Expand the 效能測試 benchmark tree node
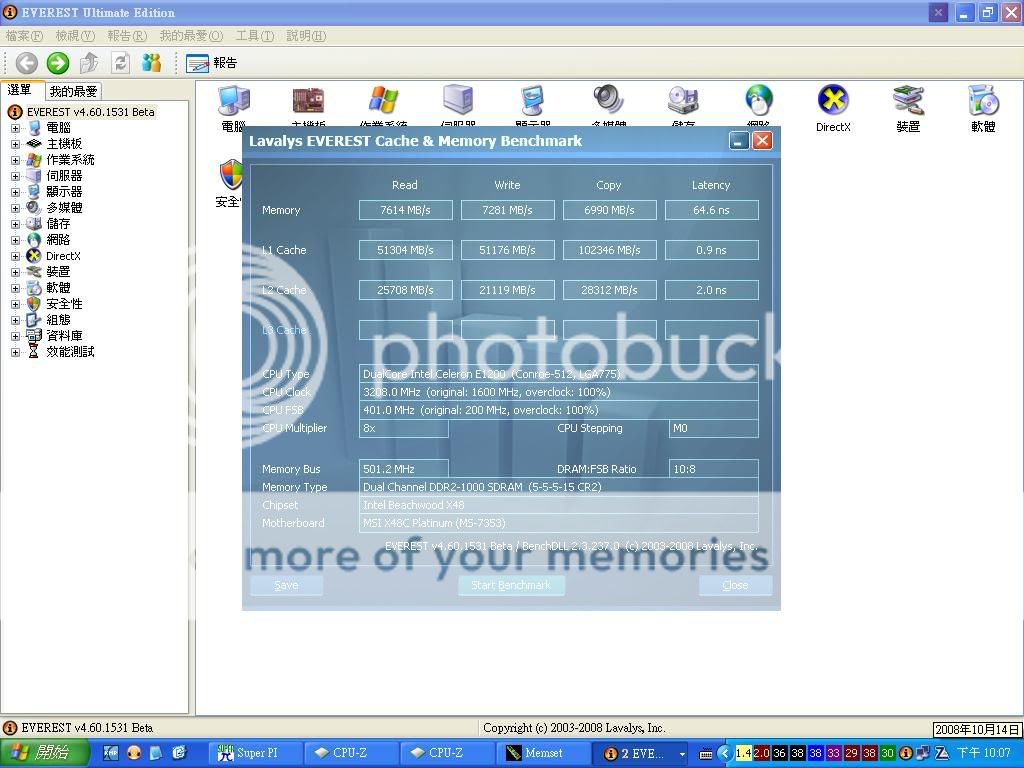 pyautogui.click(x=15, y=352)
